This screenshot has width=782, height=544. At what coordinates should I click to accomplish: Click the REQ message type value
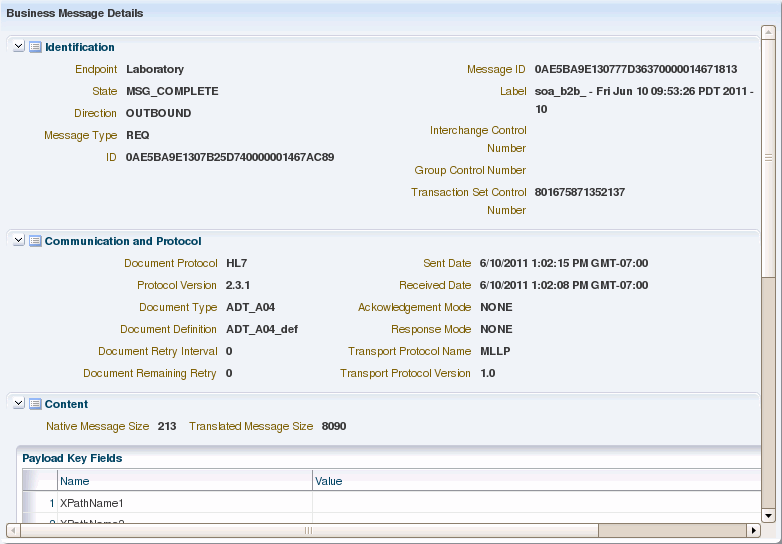tap(137, 135)
